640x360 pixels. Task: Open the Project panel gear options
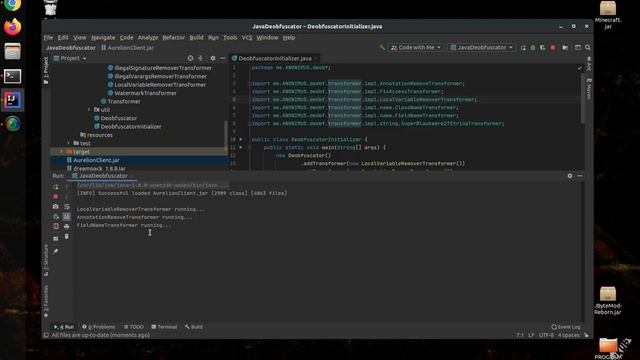213,58
